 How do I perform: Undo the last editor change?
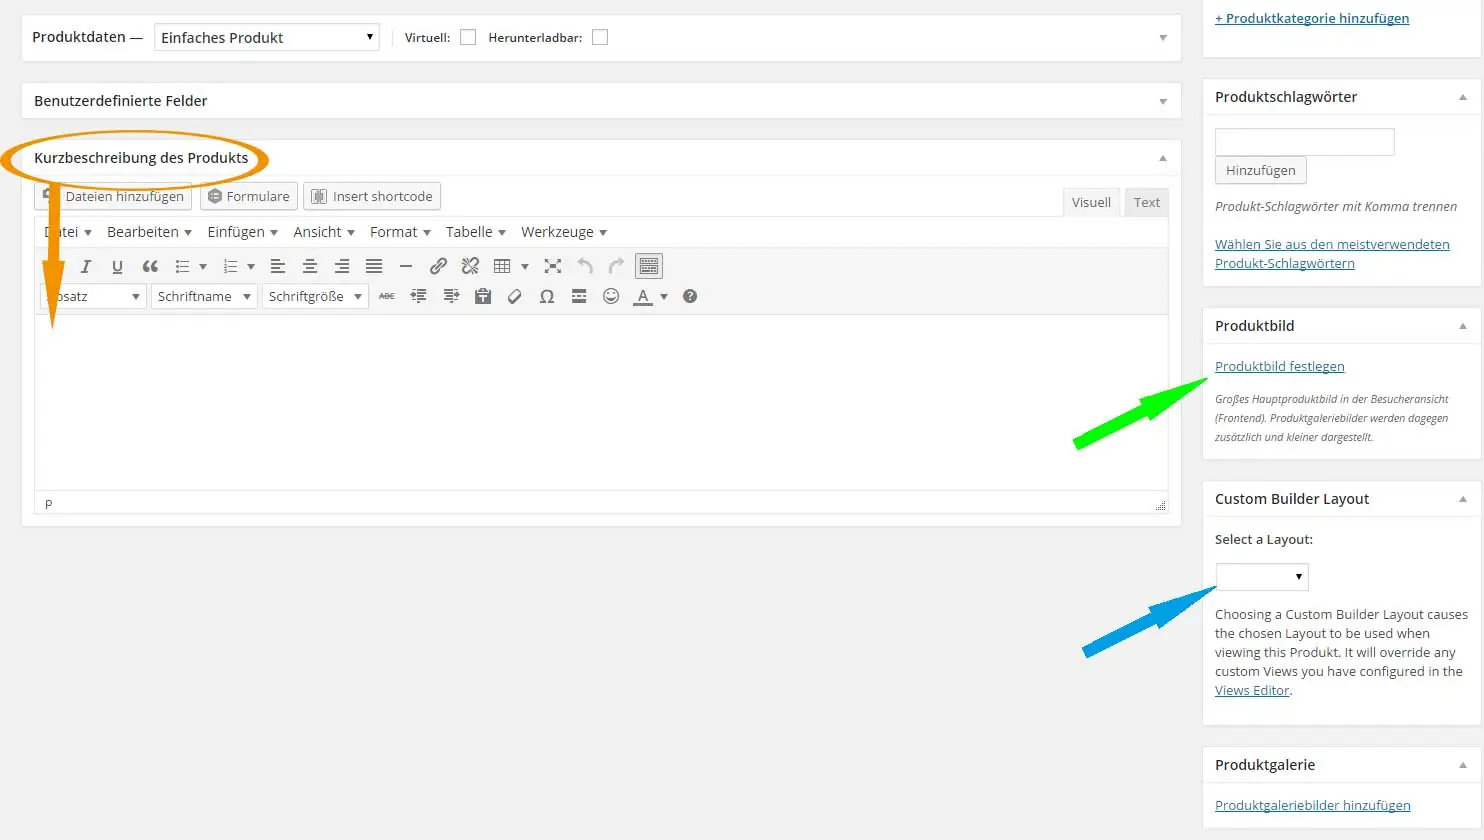pos(585,266)
